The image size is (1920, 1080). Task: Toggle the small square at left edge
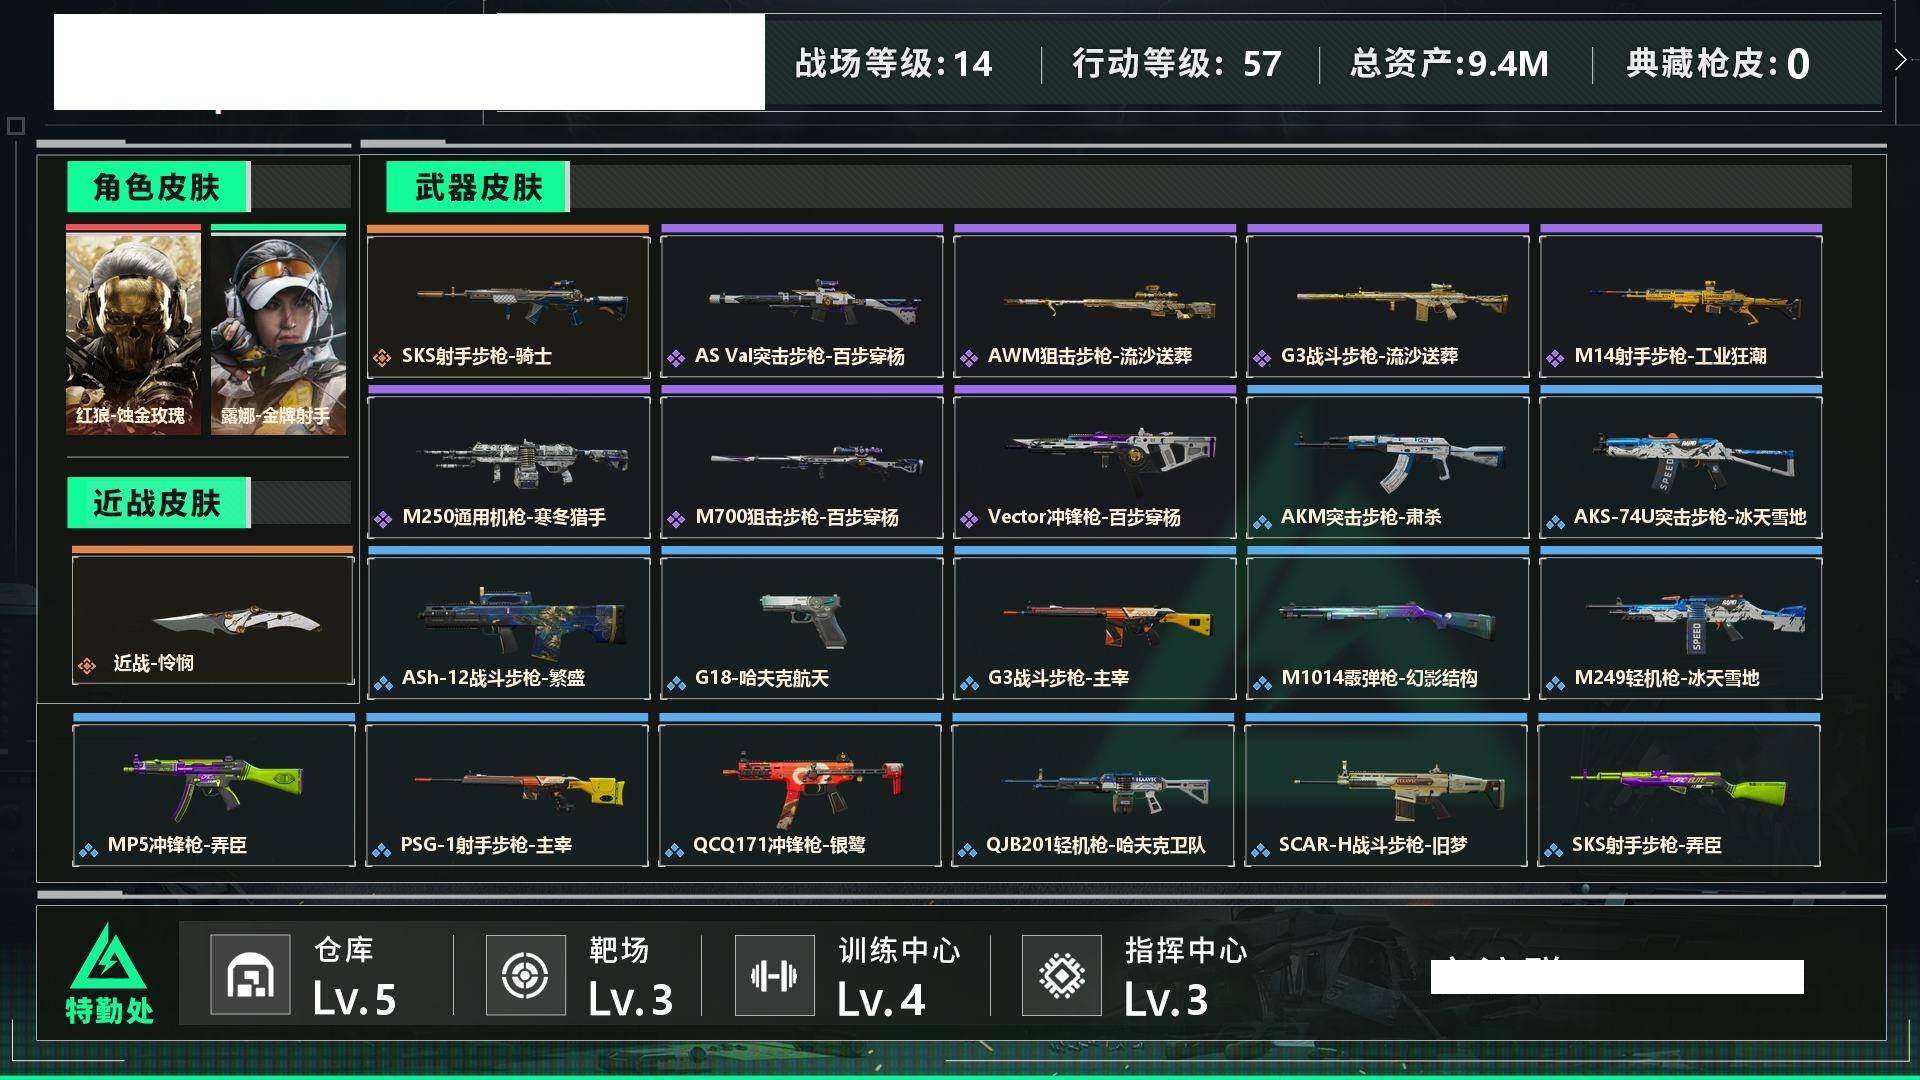(x=15, y=126)
